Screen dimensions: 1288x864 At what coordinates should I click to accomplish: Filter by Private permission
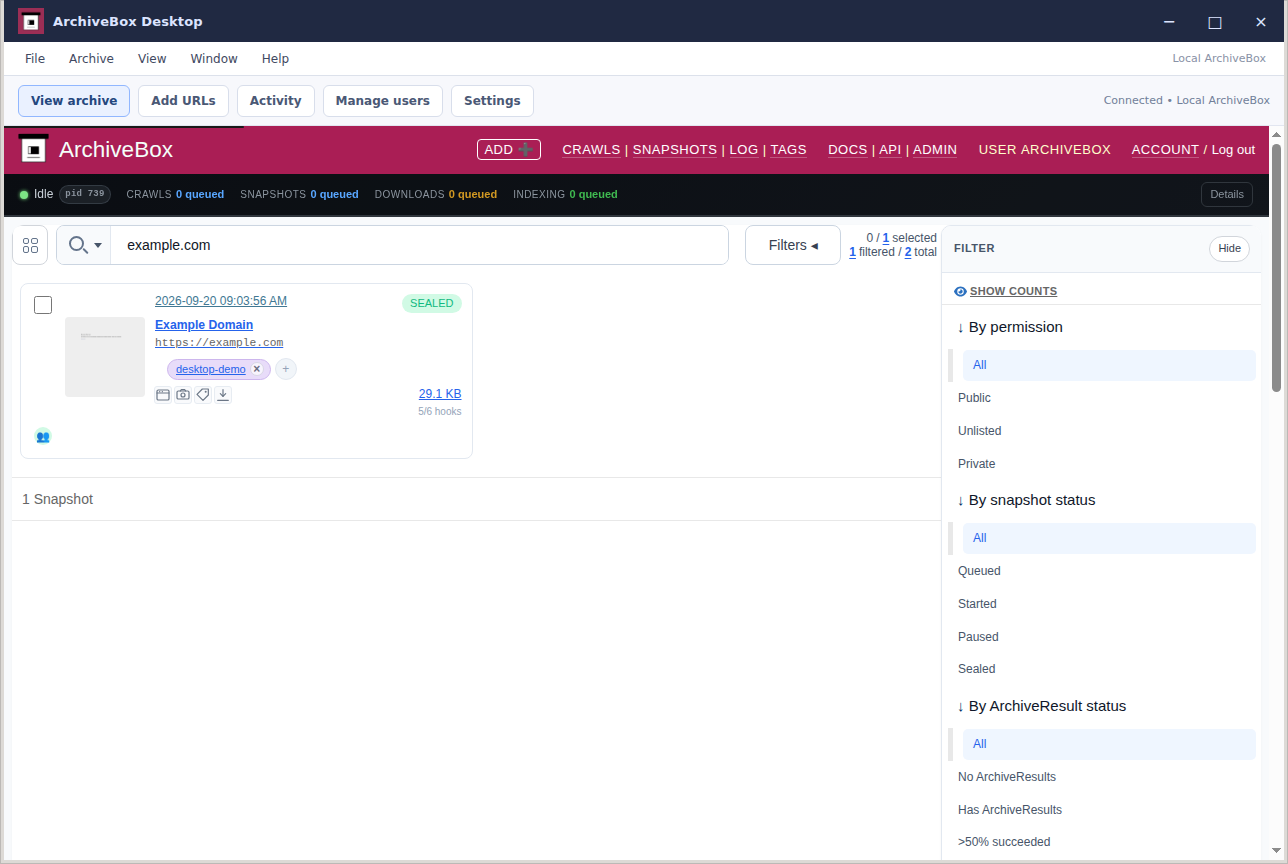[976, 464]
